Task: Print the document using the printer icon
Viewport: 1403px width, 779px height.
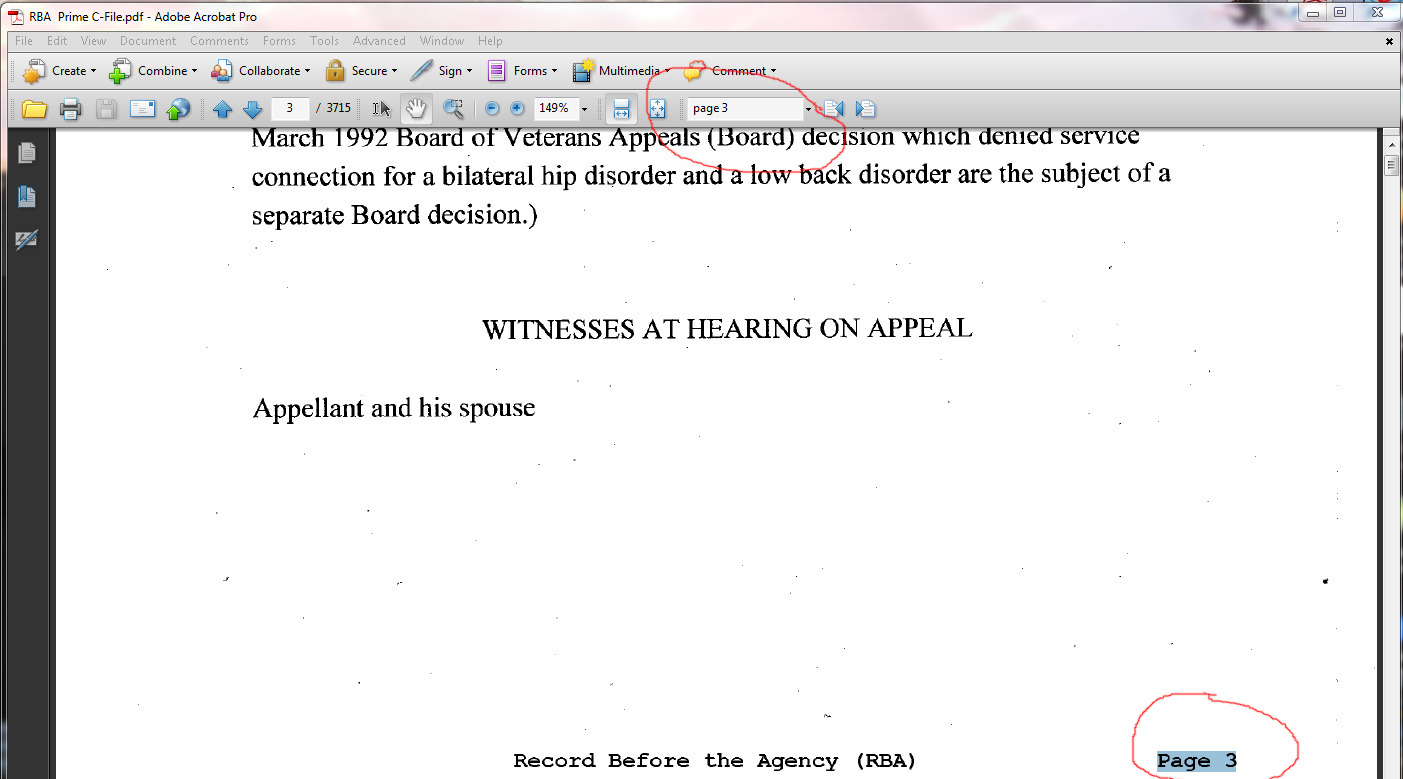Action: [x=70, y=109]
